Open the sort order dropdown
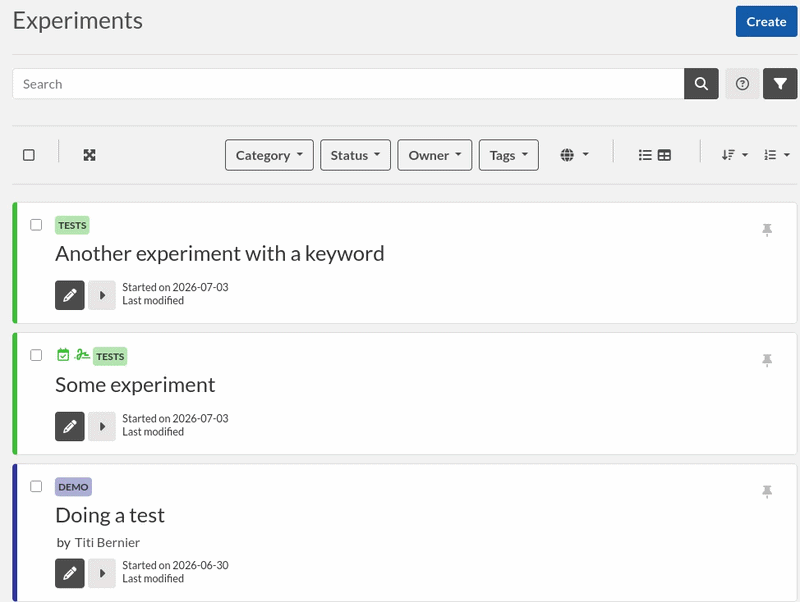 tap(735, 155)
